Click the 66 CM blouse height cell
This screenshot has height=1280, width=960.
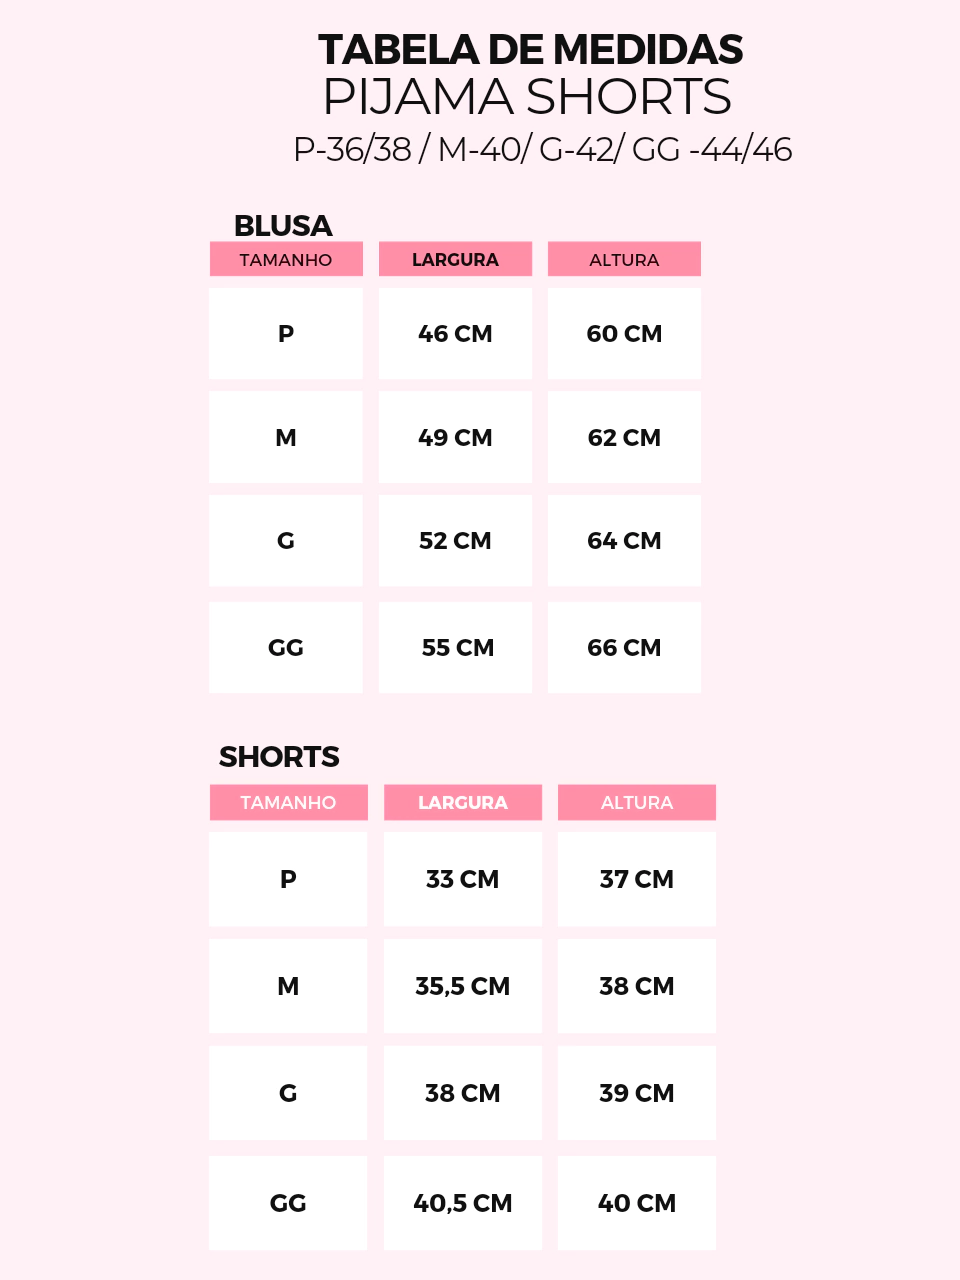coord(624,648)
